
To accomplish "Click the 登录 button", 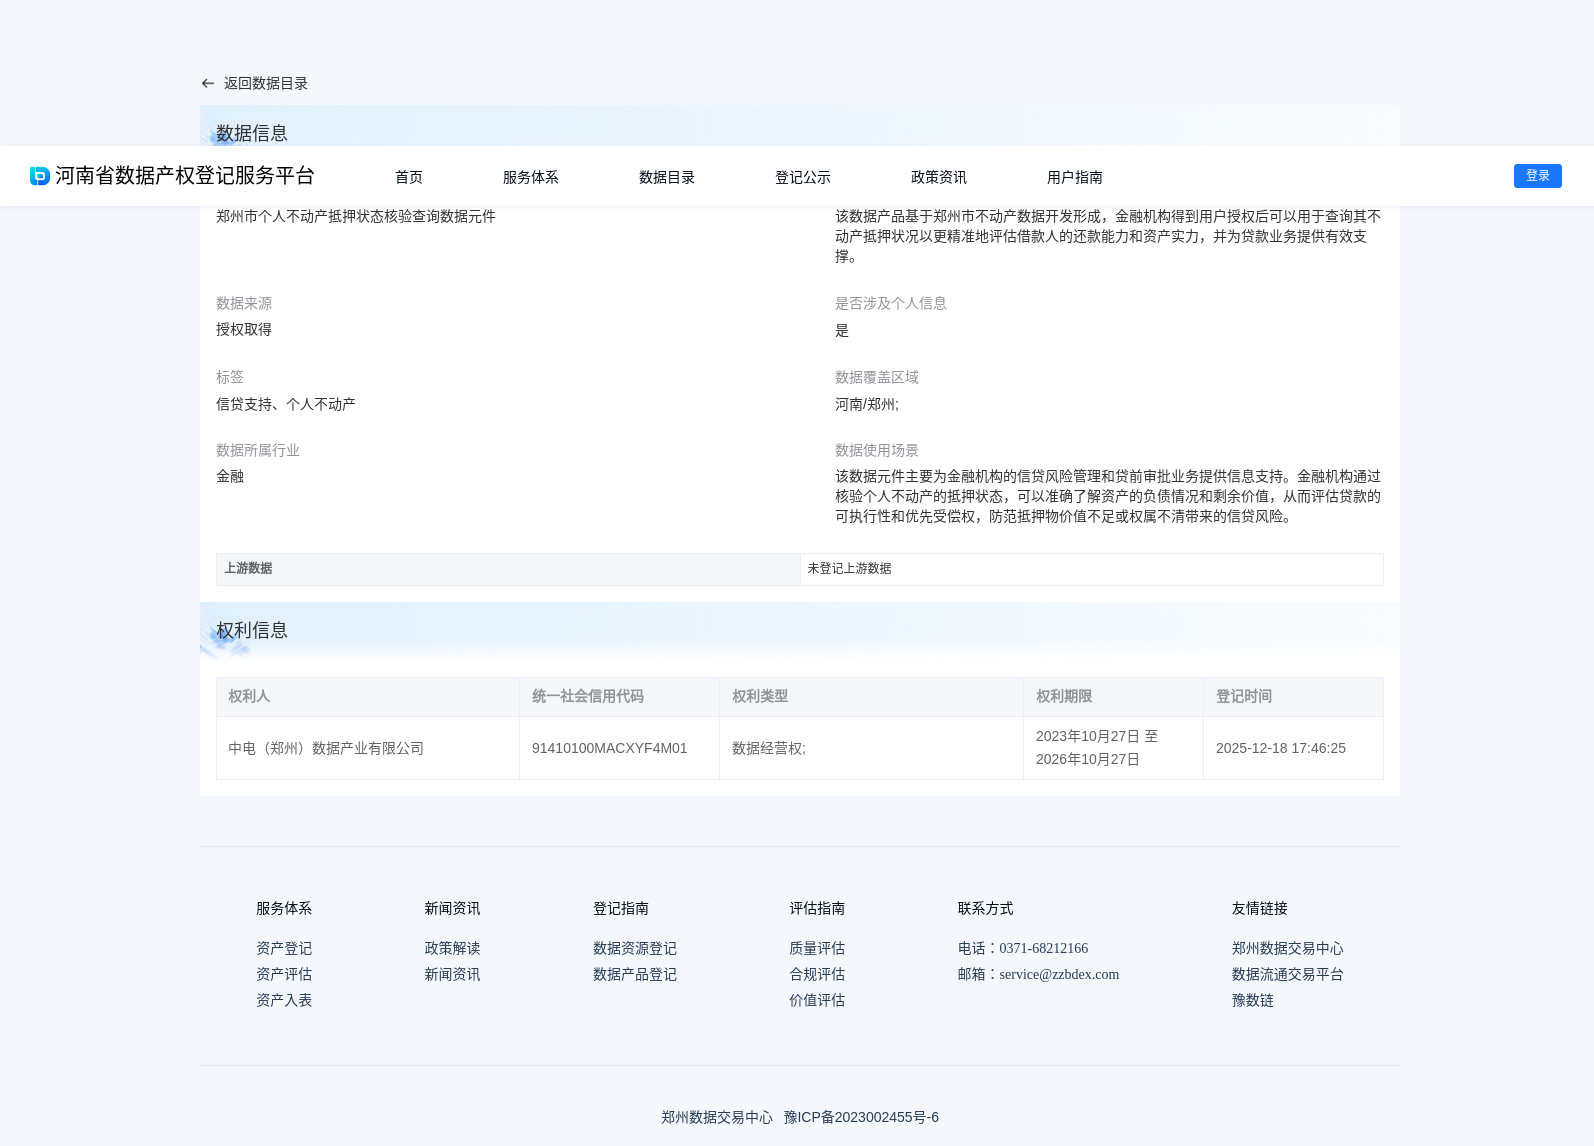I will pos(1538,176).
